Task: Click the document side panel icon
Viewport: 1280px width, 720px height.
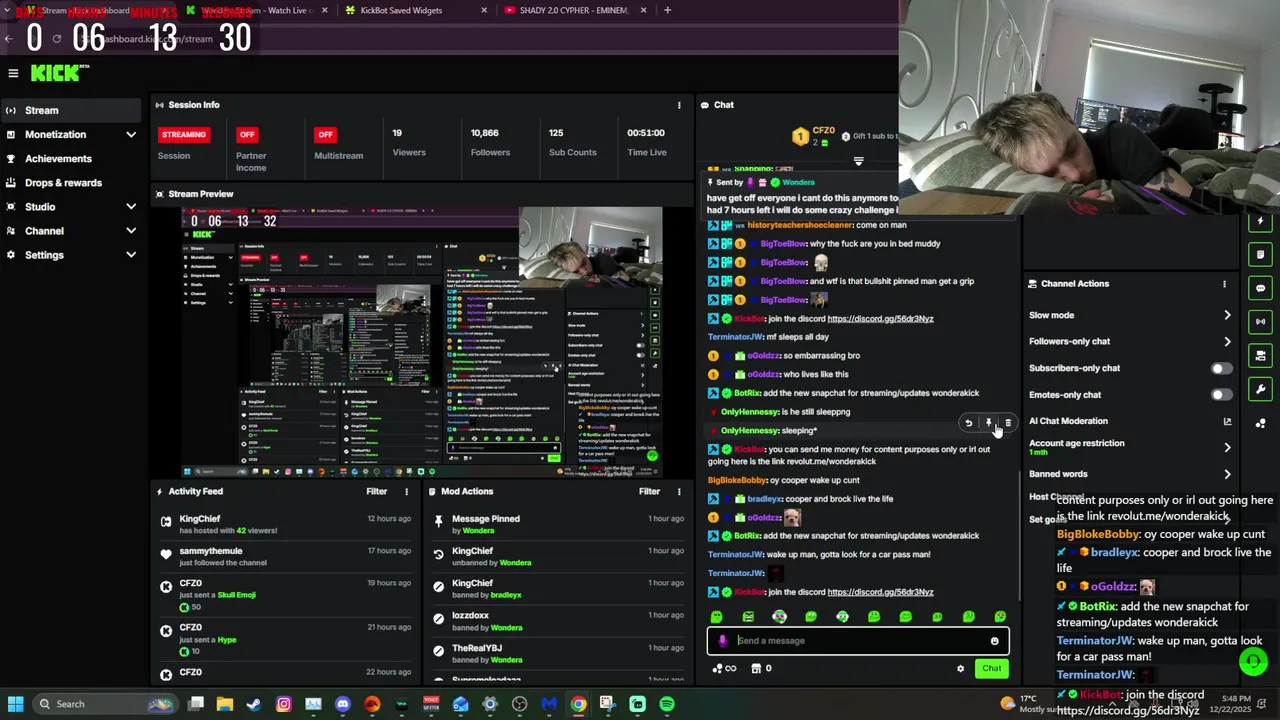Action: (x=1260, y=254)
